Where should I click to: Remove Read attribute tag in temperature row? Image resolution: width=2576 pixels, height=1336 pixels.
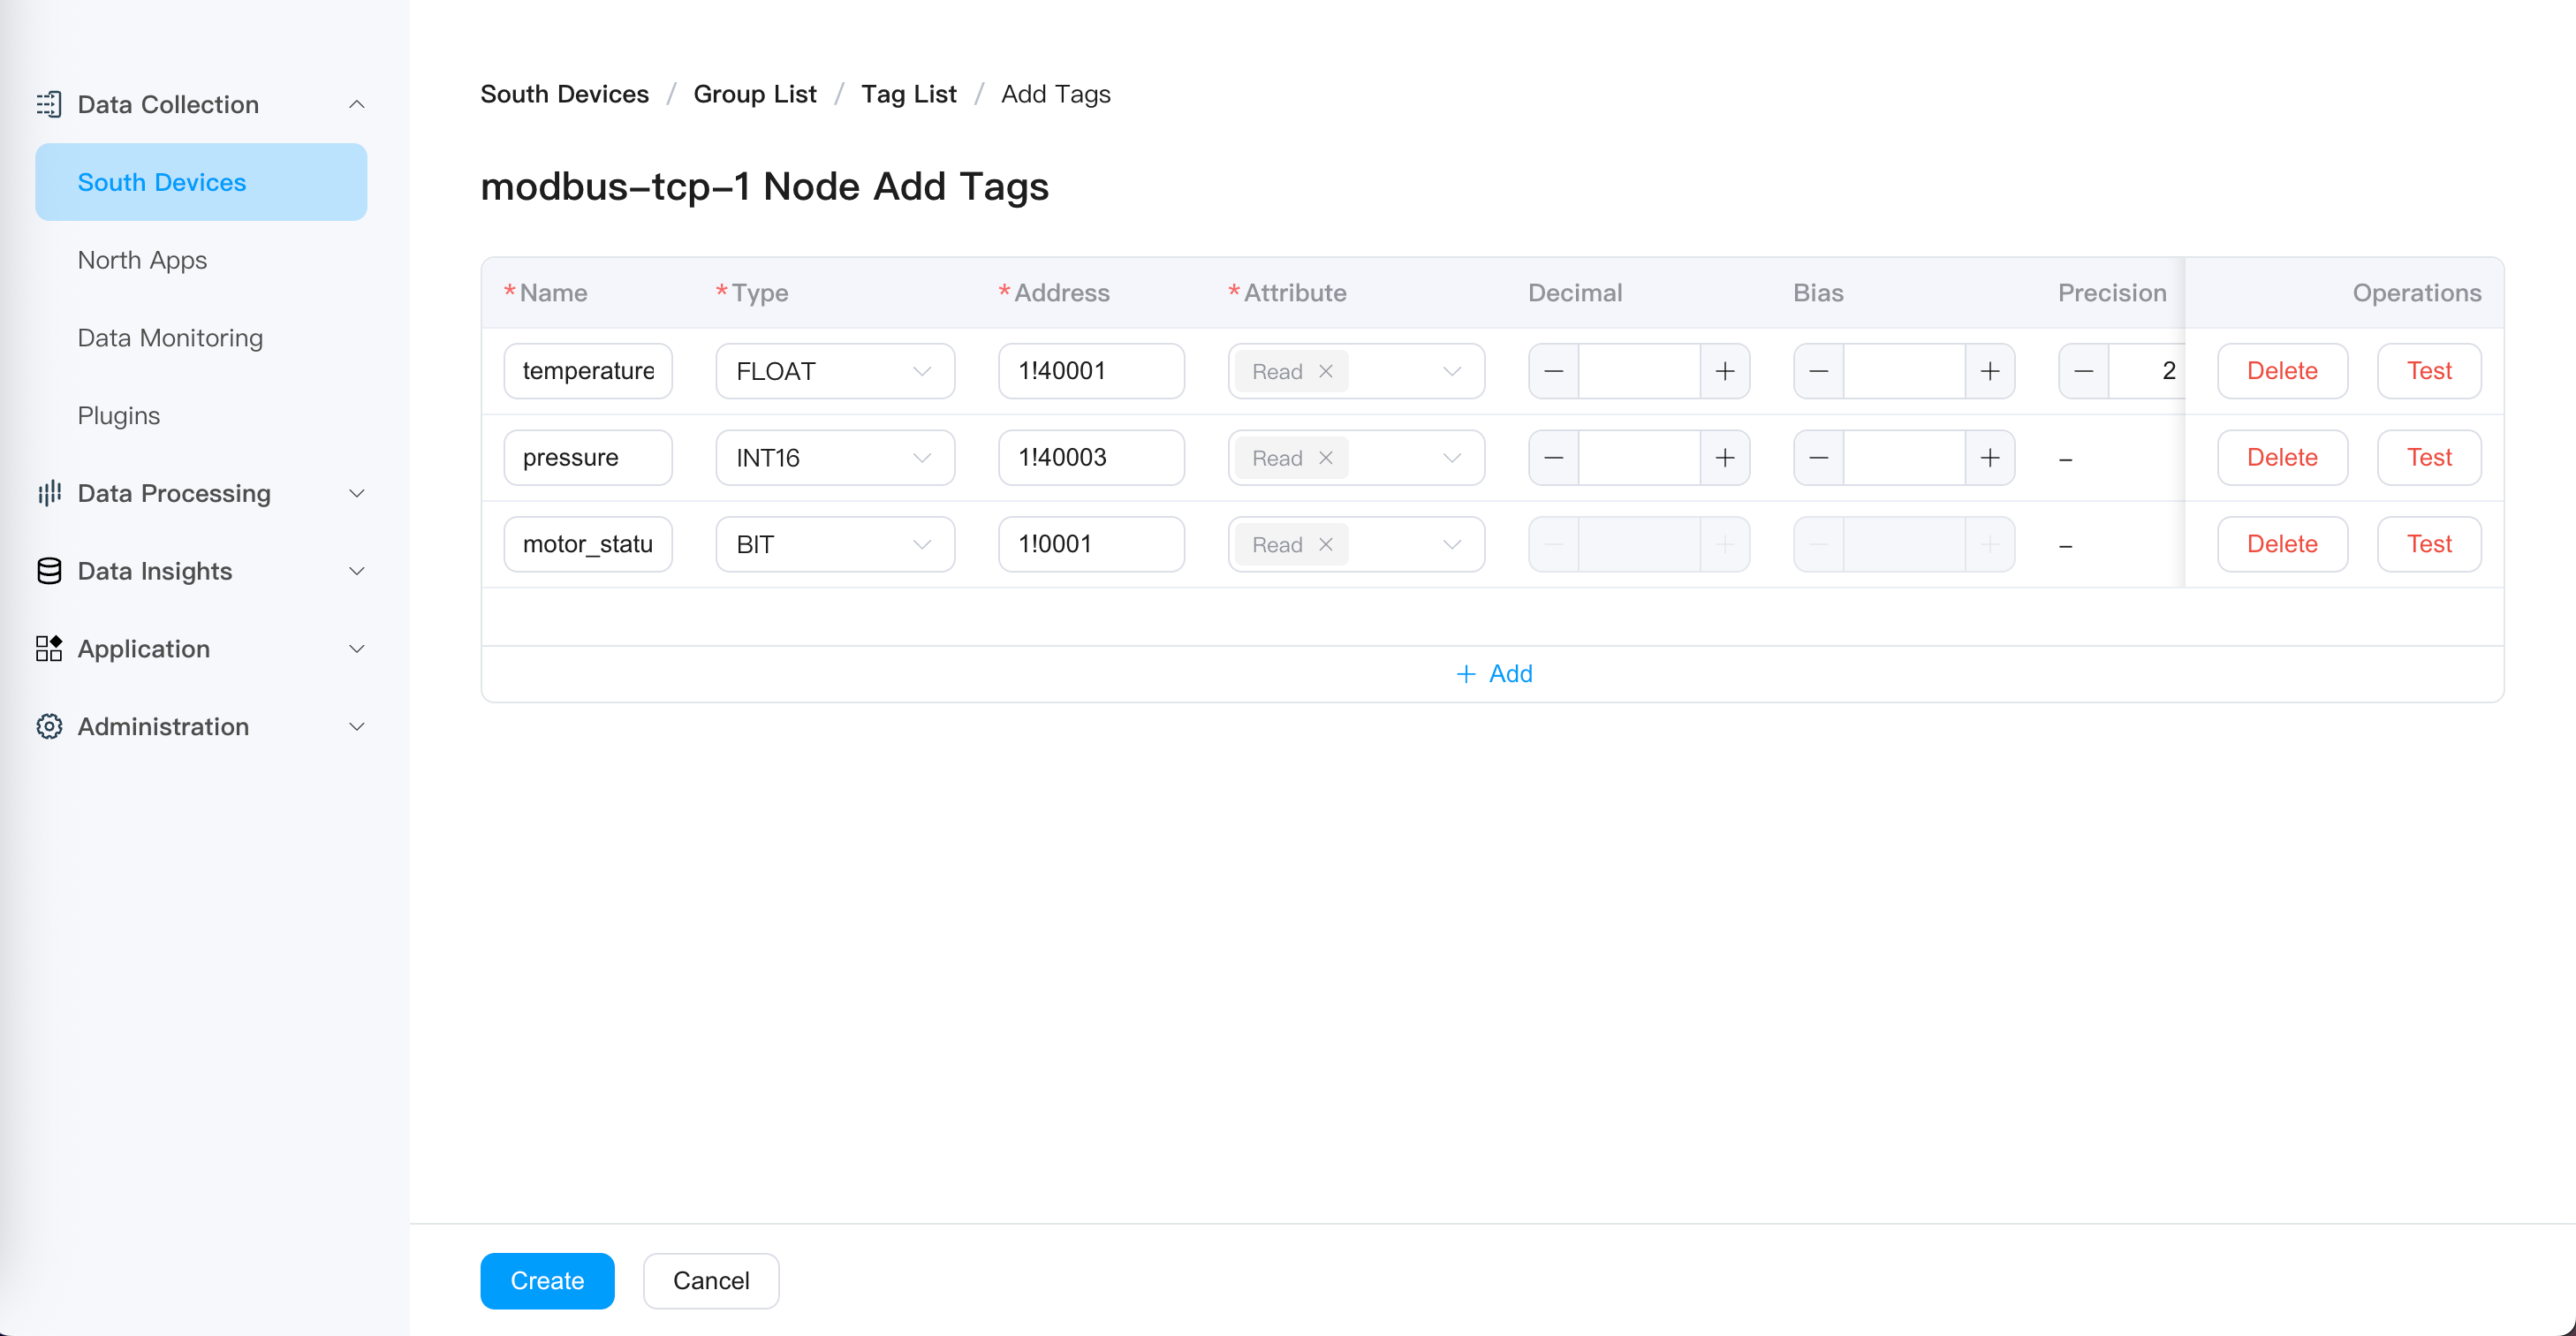[x=1325, y=371]
